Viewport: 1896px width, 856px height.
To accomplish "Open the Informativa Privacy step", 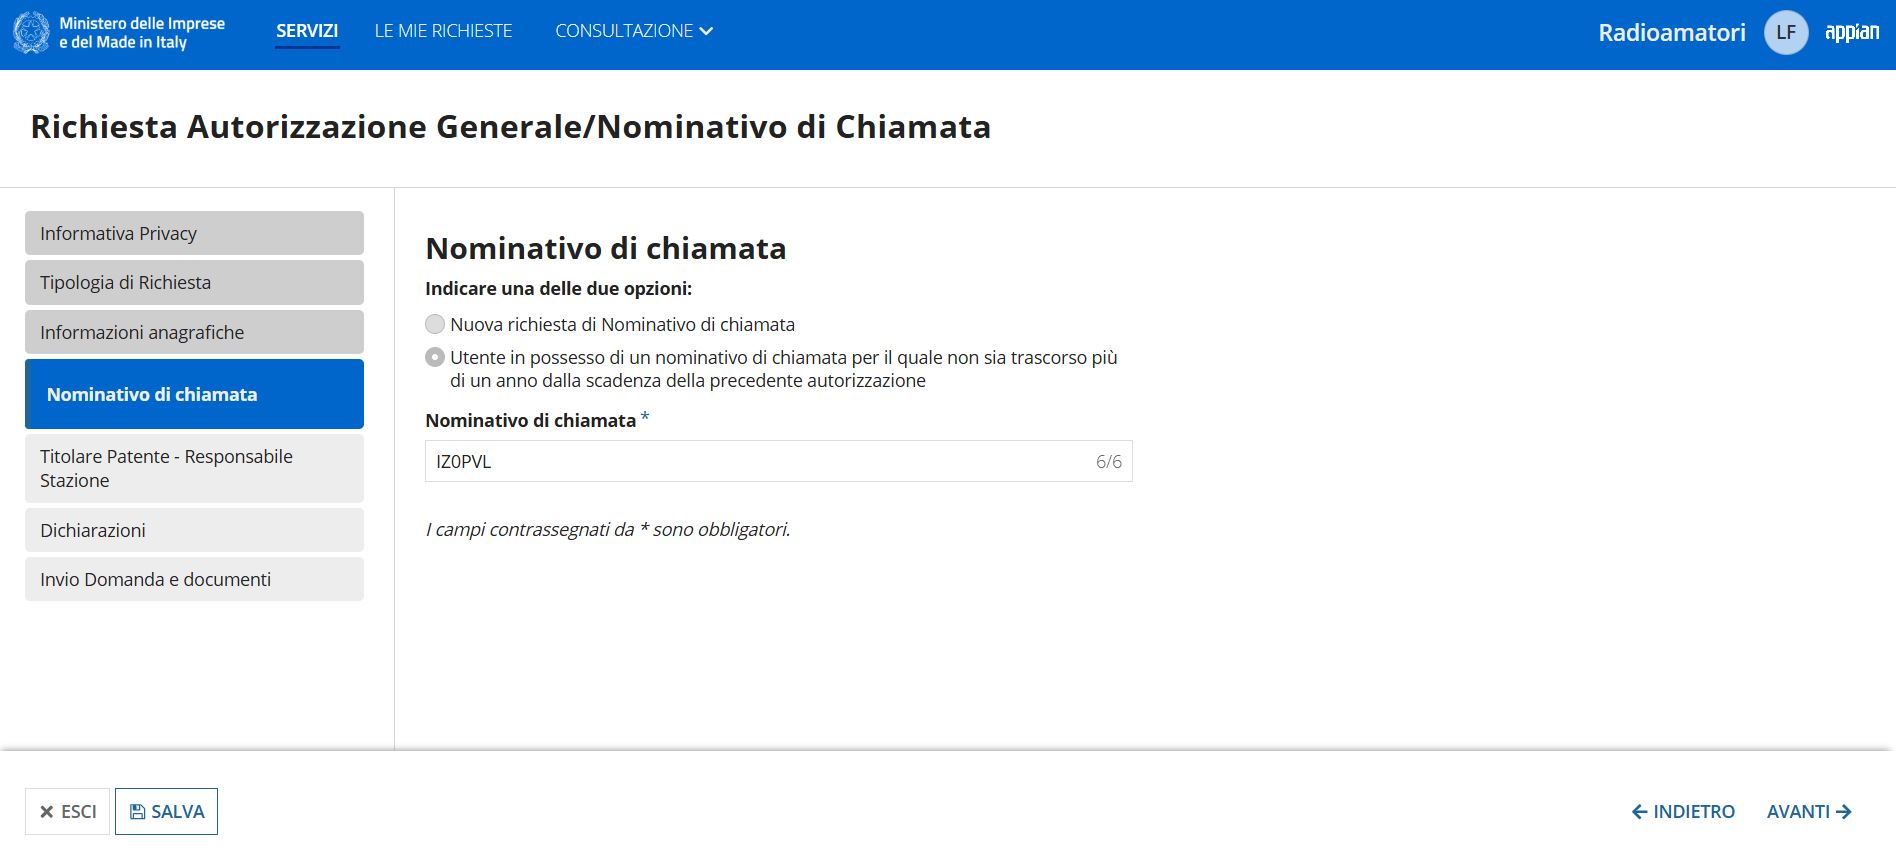I will [x=194, y=233].
